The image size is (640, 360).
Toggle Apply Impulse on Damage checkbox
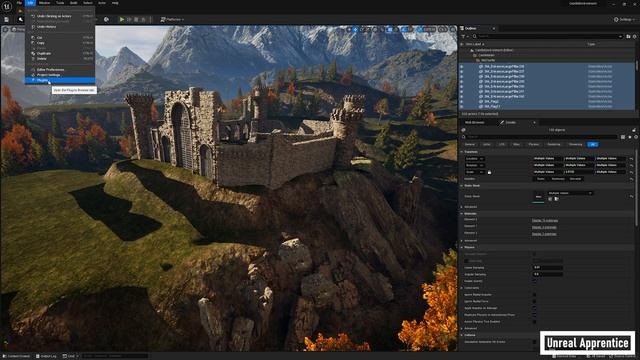534,308
